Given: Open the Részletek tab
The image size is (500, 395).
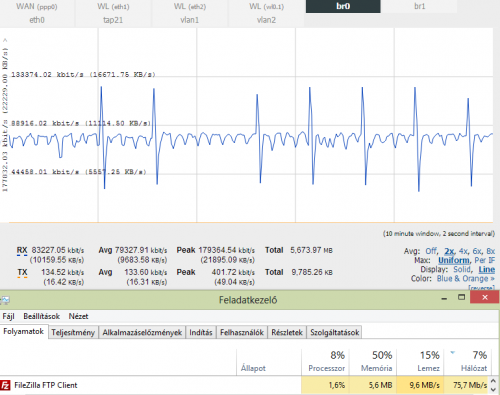Looking at the screenshot, I should point(287,332).
